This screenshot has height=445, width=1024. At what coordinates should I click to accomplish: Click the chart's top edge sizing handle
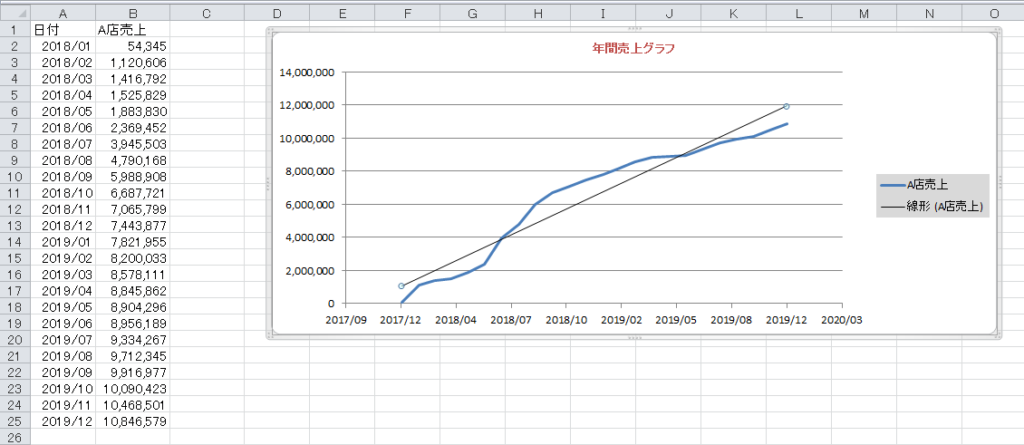634,28
